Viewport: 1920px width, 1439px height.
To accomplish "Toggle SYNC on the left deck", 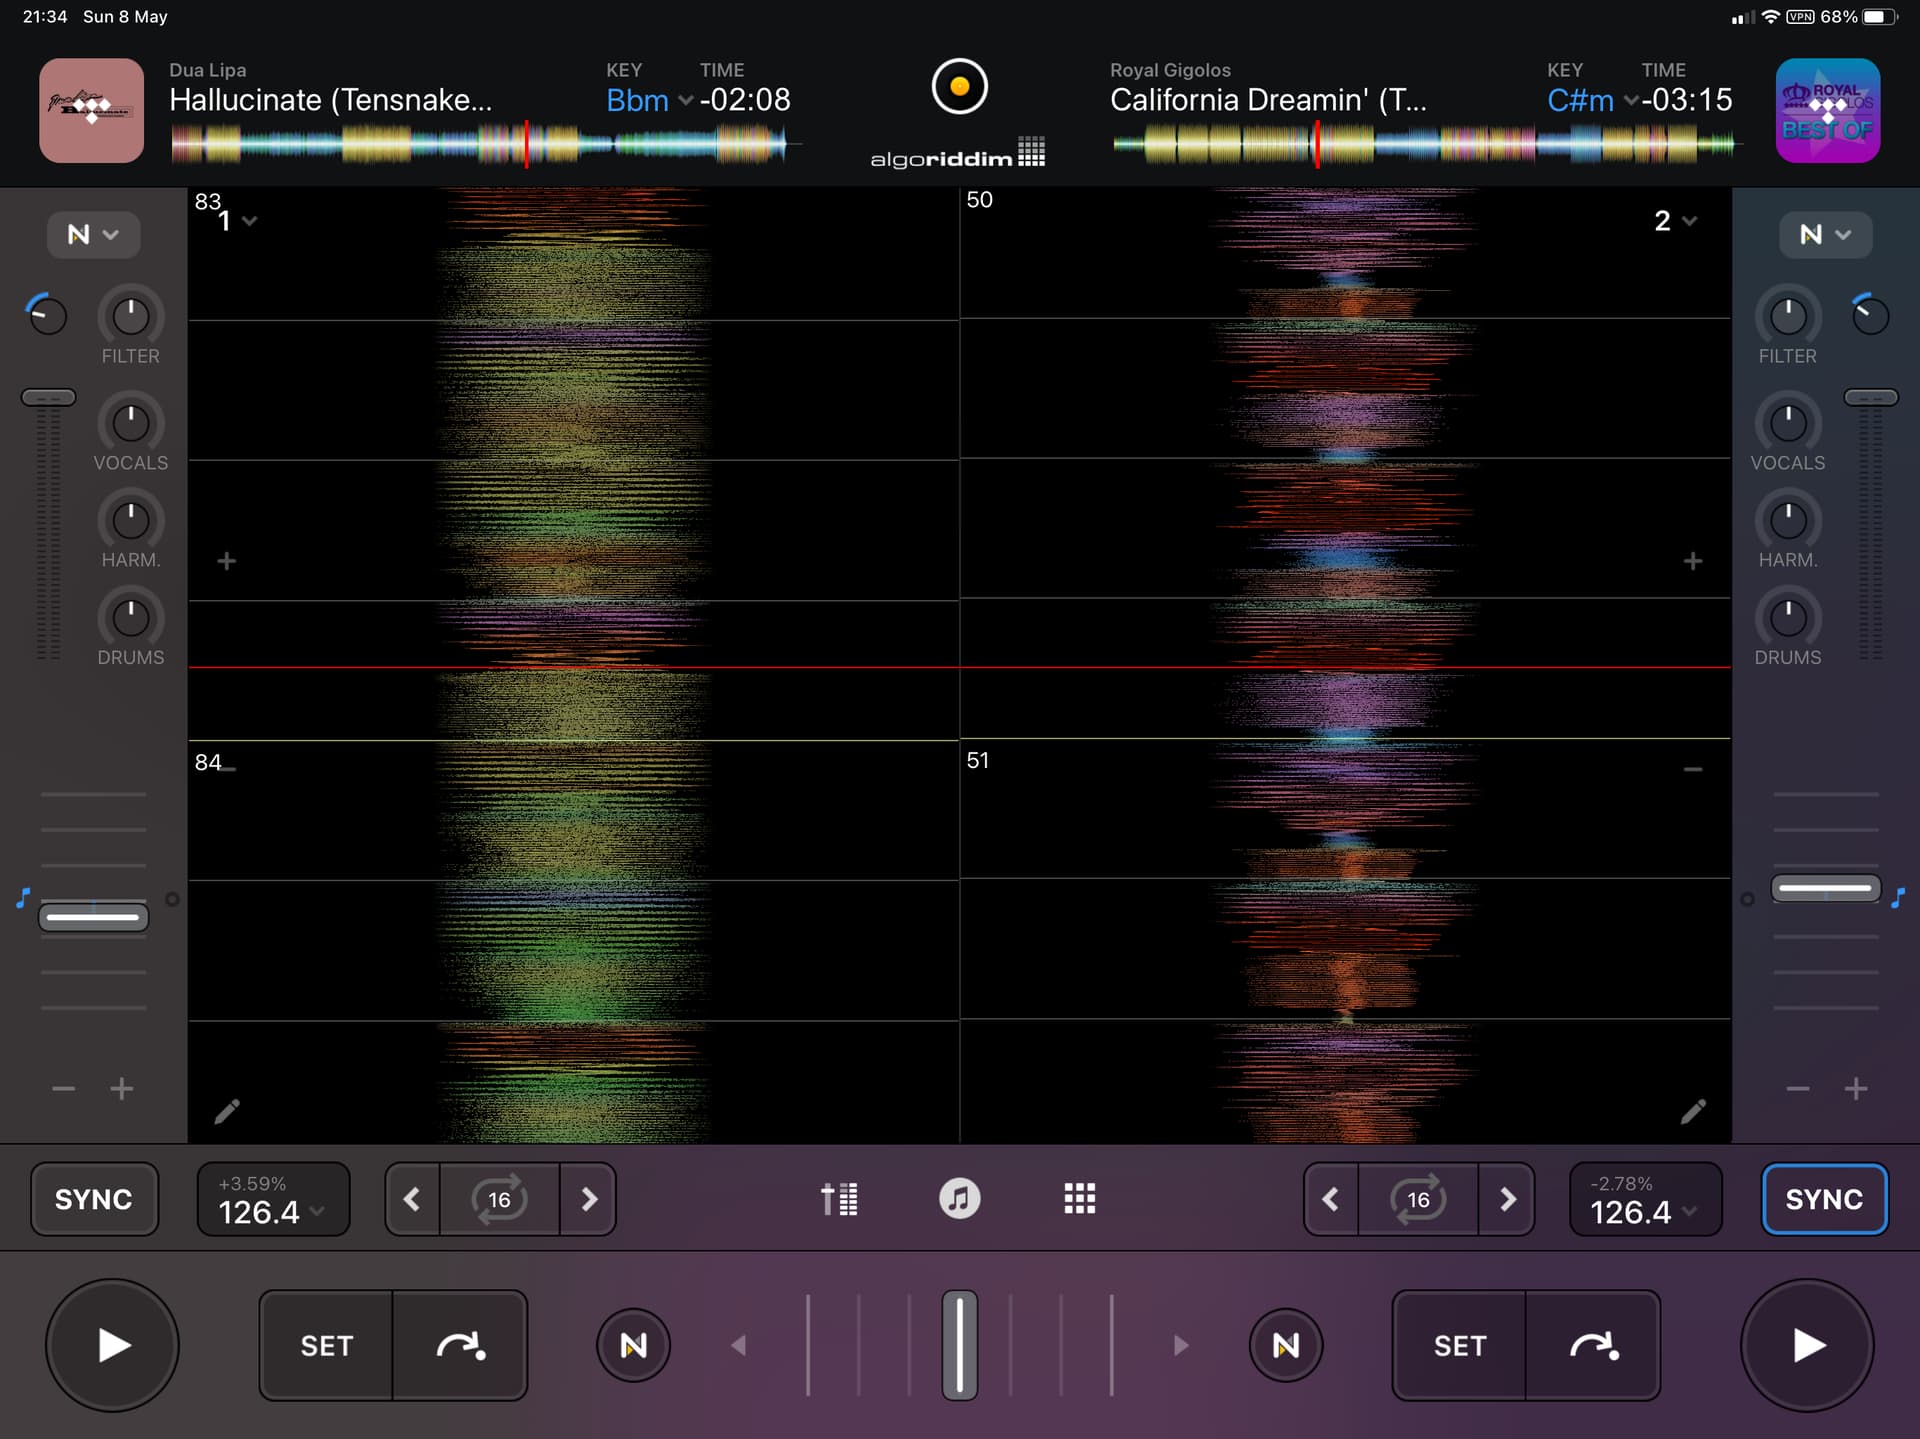I will [93, 1199].
